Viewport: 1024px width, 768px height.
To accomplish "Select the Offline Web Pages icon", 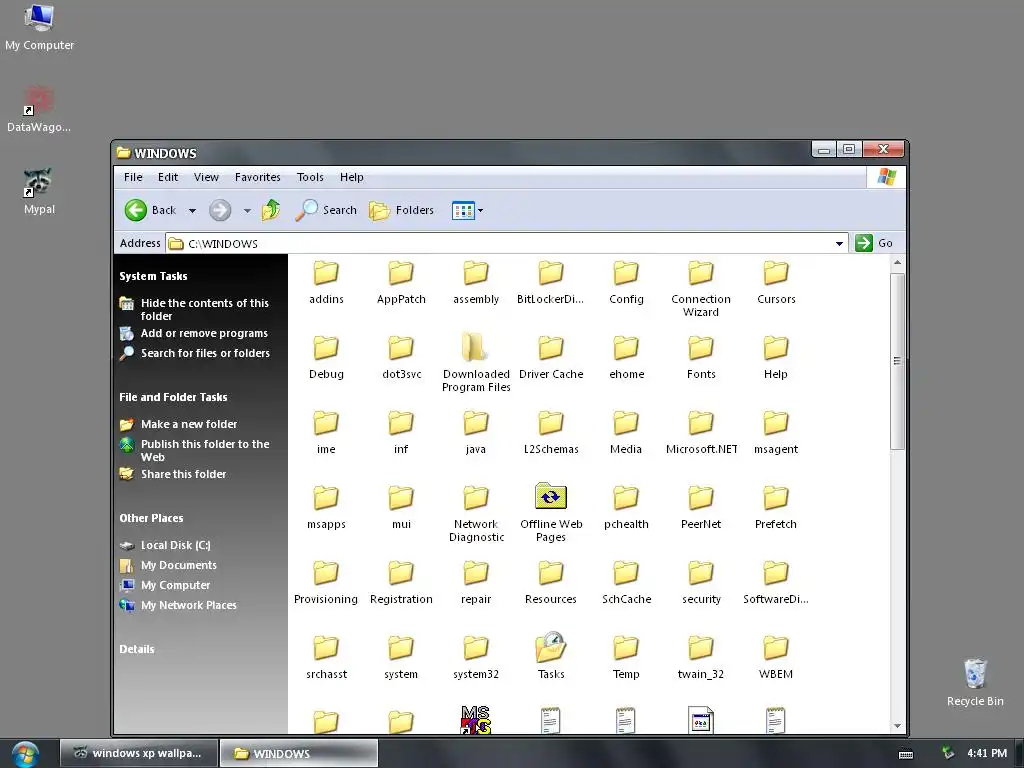I will 551,496.
